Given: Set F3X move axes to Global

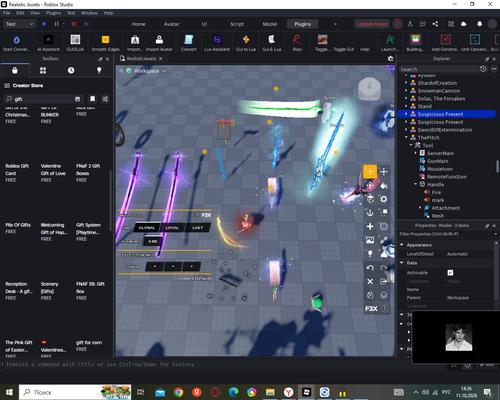Looking at the screenshot, I should click(147, 228).
